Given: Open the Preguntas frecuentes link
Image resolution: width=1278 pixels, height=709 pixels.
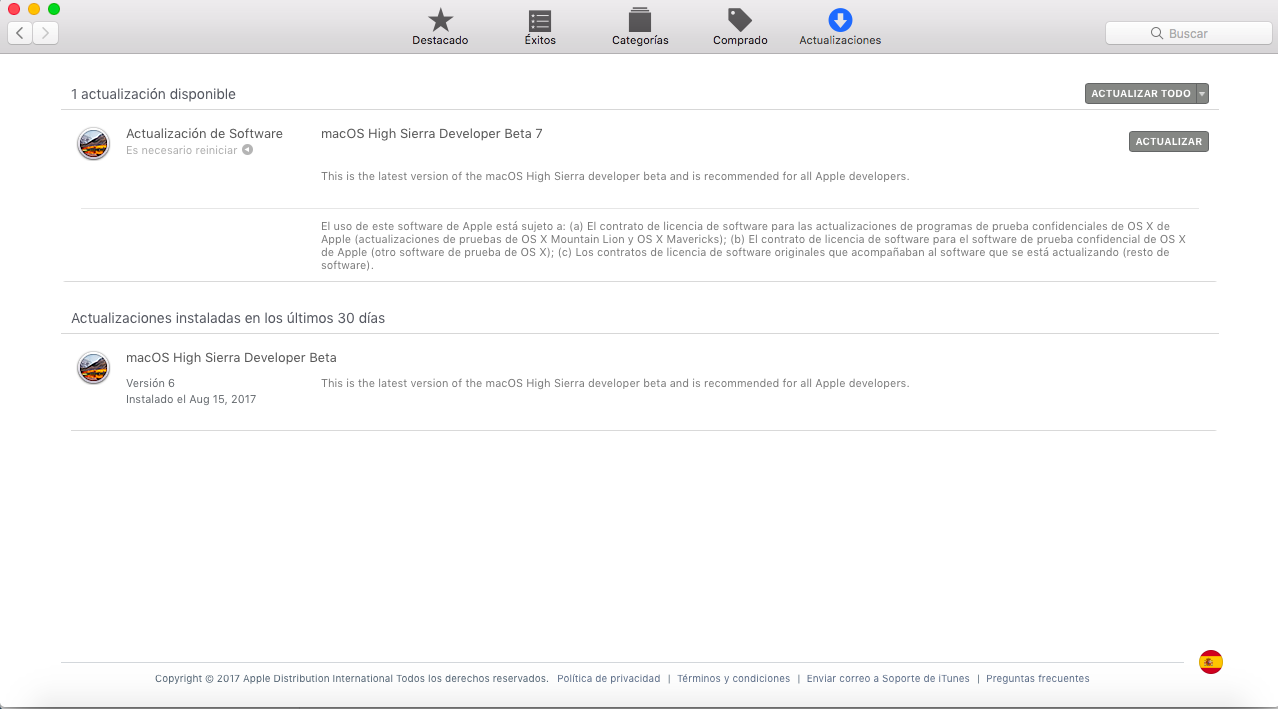Looking at the screenshot, I should tap(1038, 678).
